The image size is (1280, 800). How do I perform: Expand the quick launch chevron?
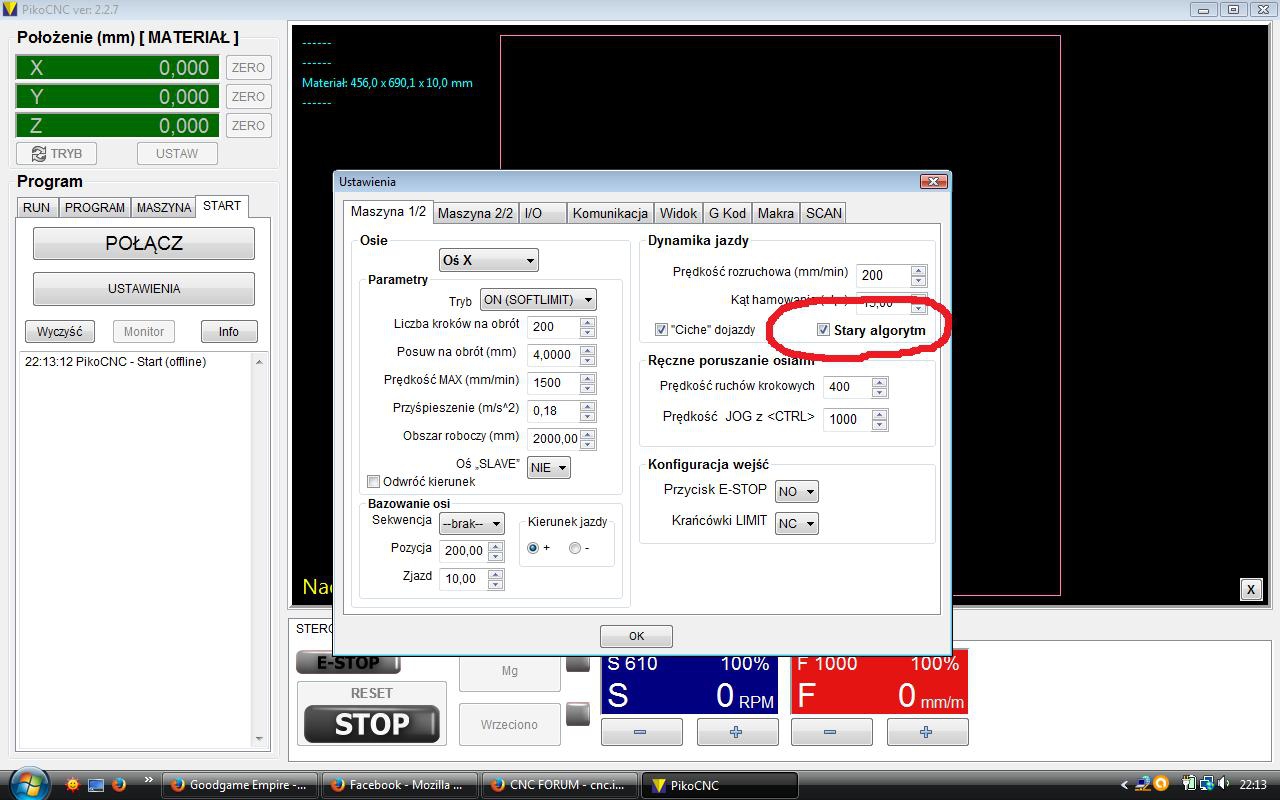149,780
